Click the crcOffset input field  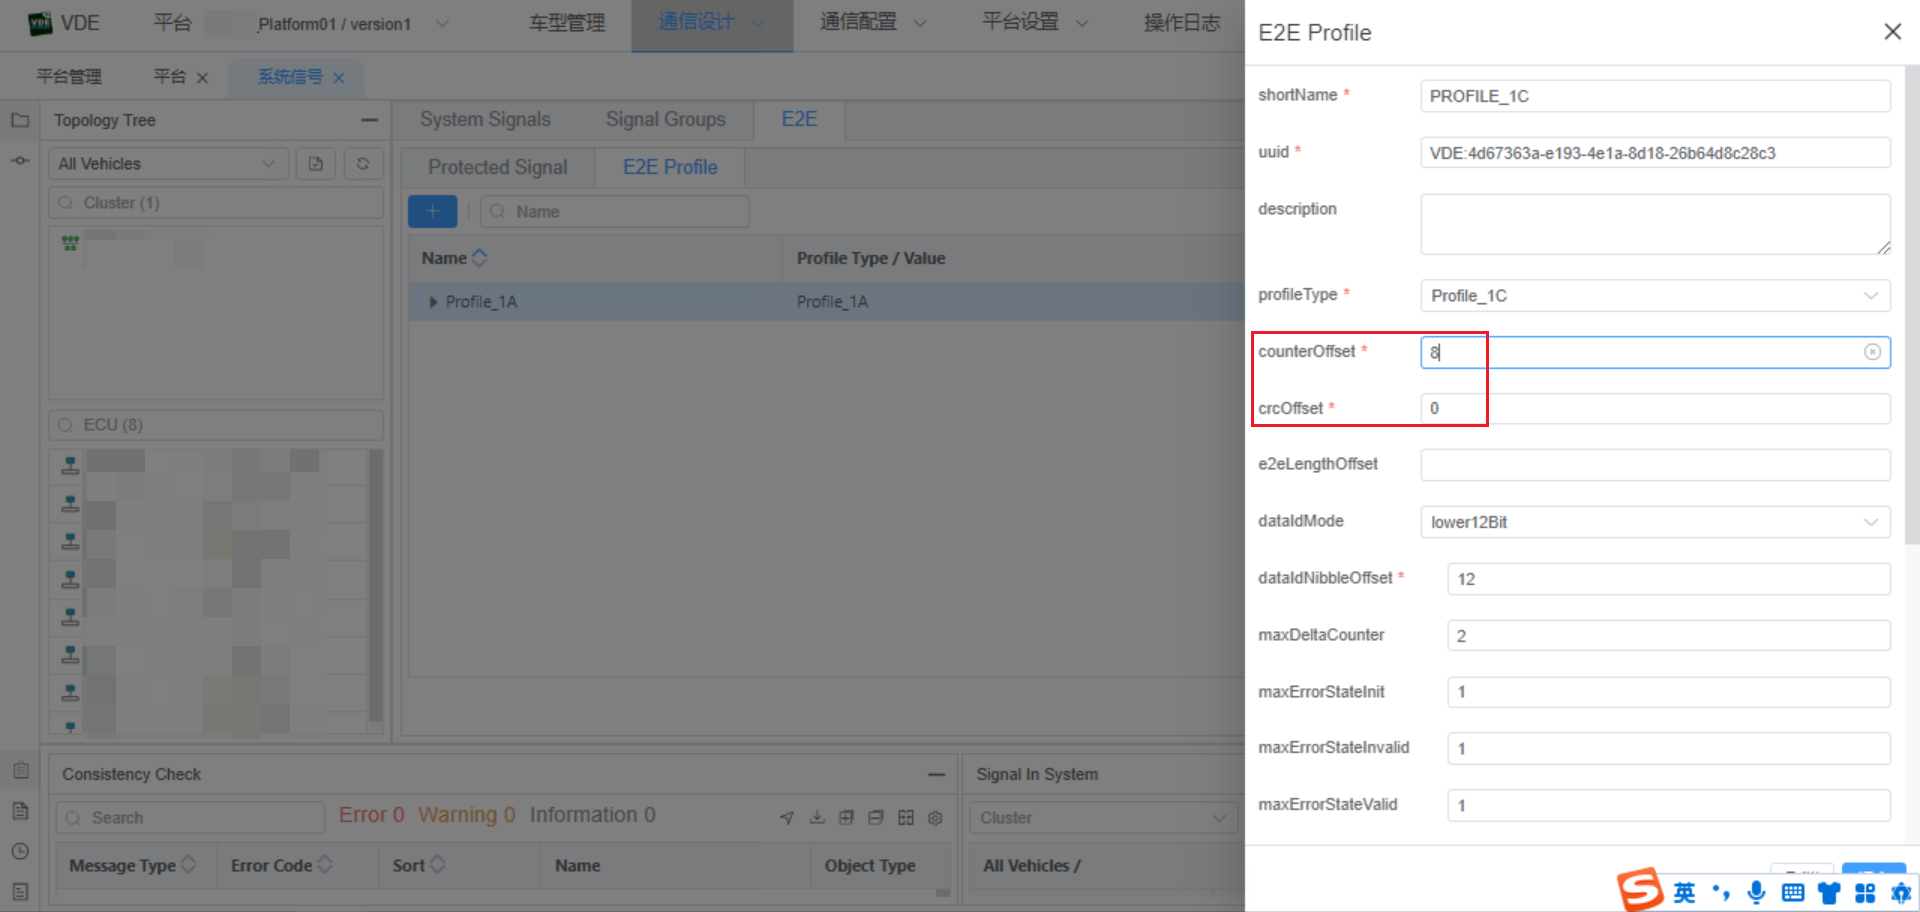pos(1655,409)
